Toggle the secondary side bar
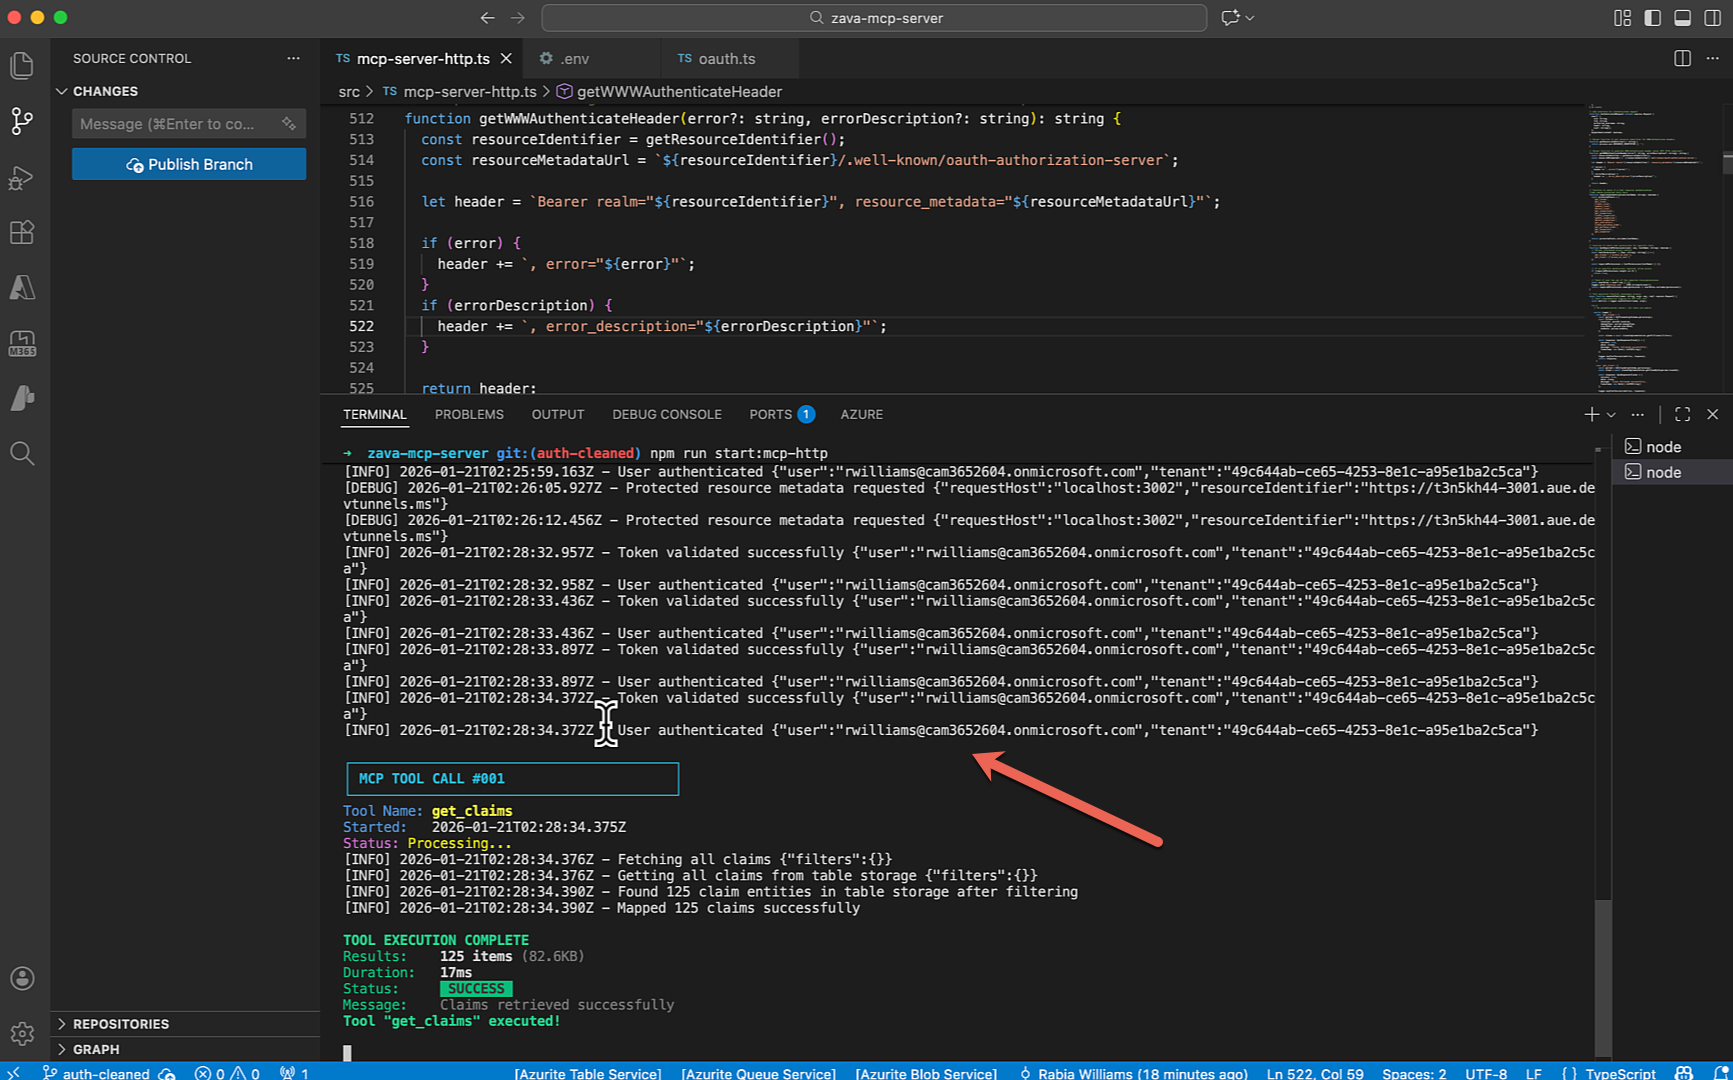1733x1080 pixels. (x=1711, y=17)
